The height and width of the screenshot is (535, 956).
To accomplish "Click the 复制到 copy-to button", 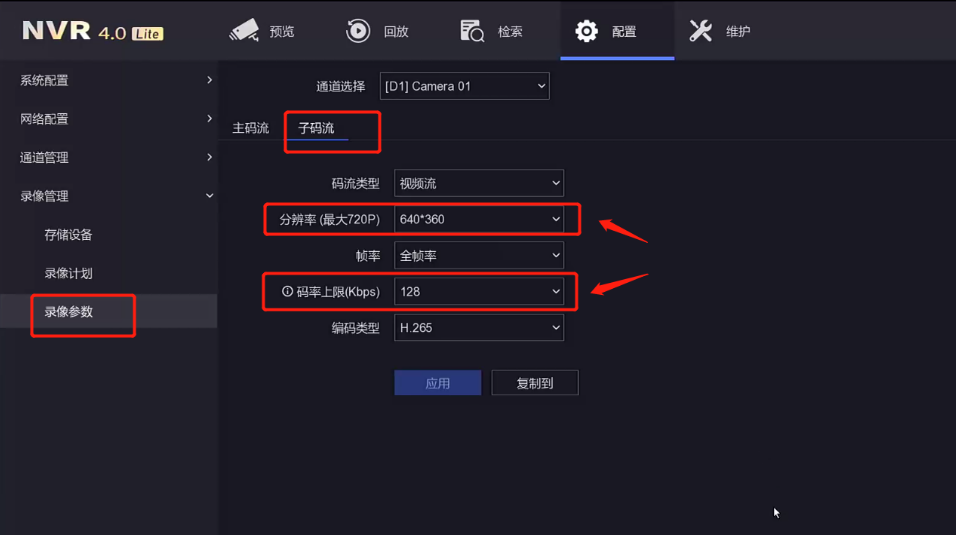I will (535, 383).
